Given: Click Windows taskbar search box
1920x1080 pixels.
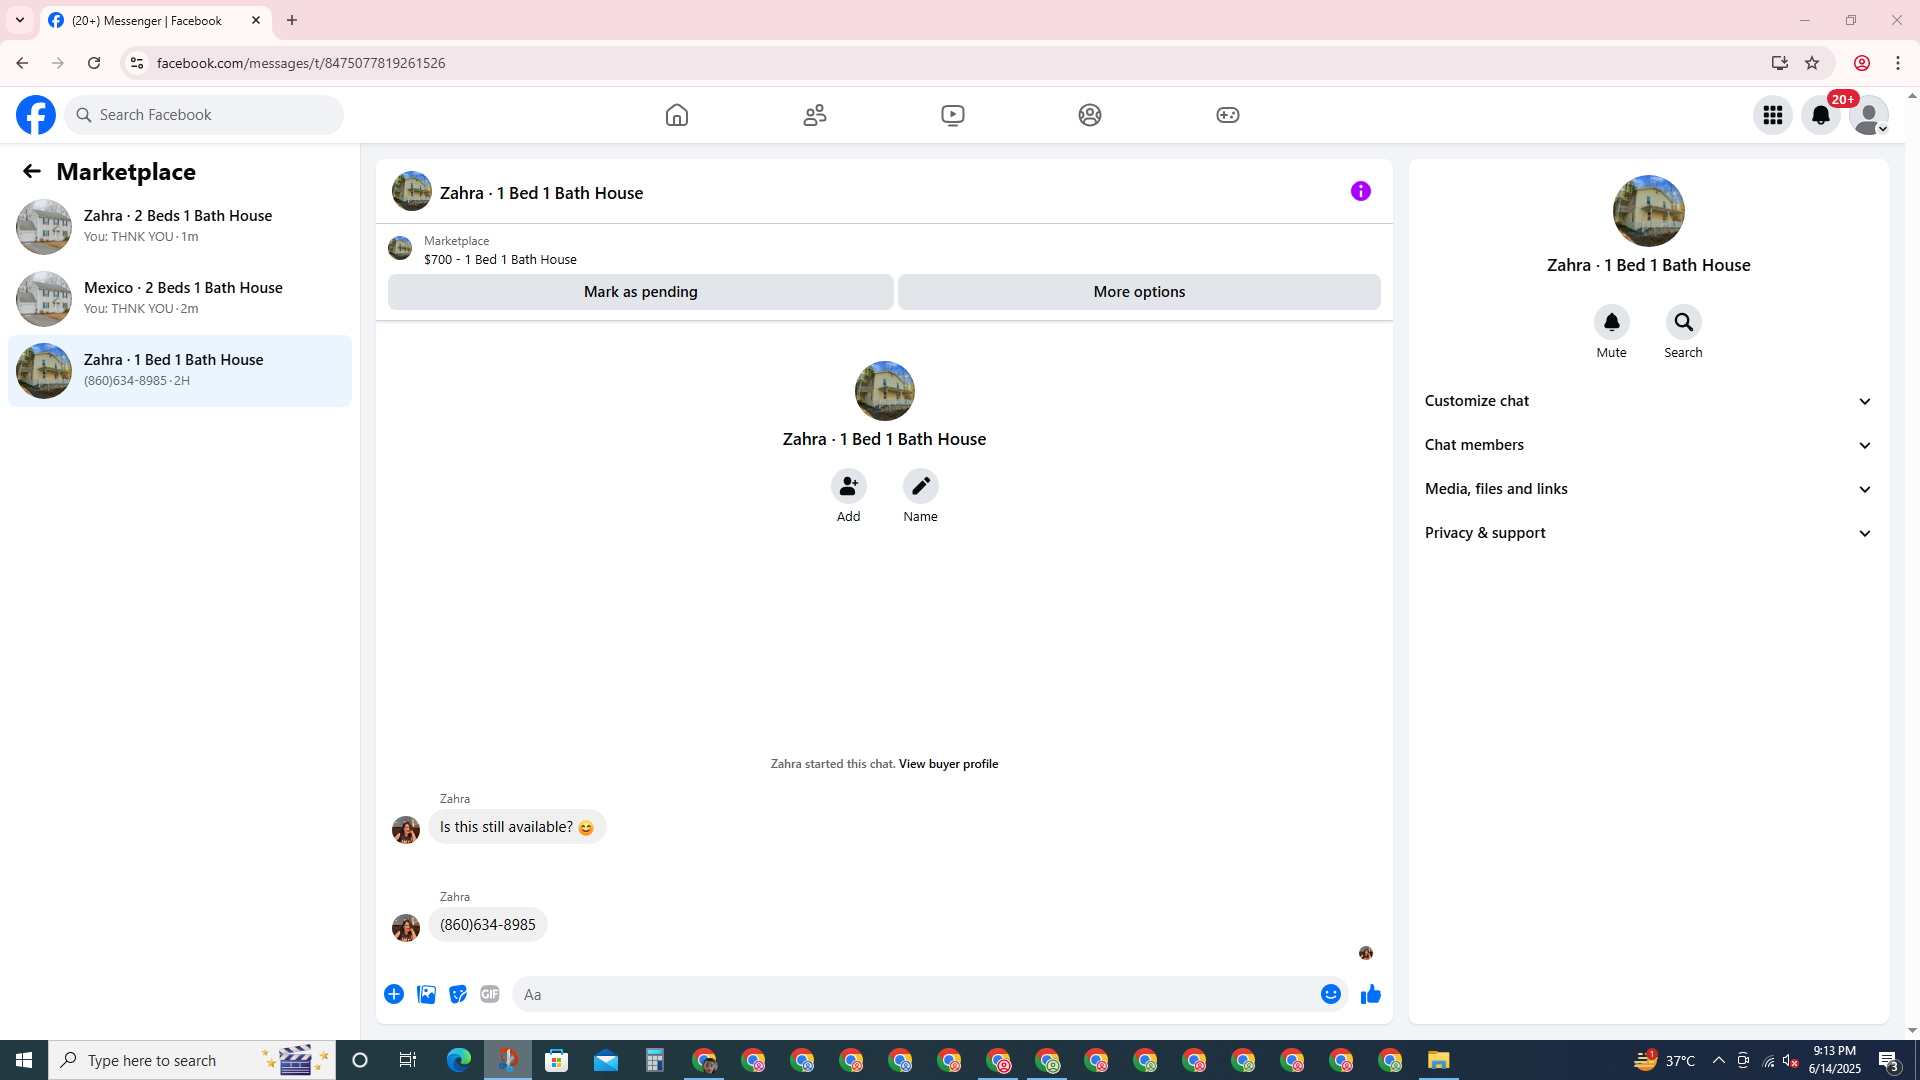Looking at the screenshot, I should point(192,1060).
